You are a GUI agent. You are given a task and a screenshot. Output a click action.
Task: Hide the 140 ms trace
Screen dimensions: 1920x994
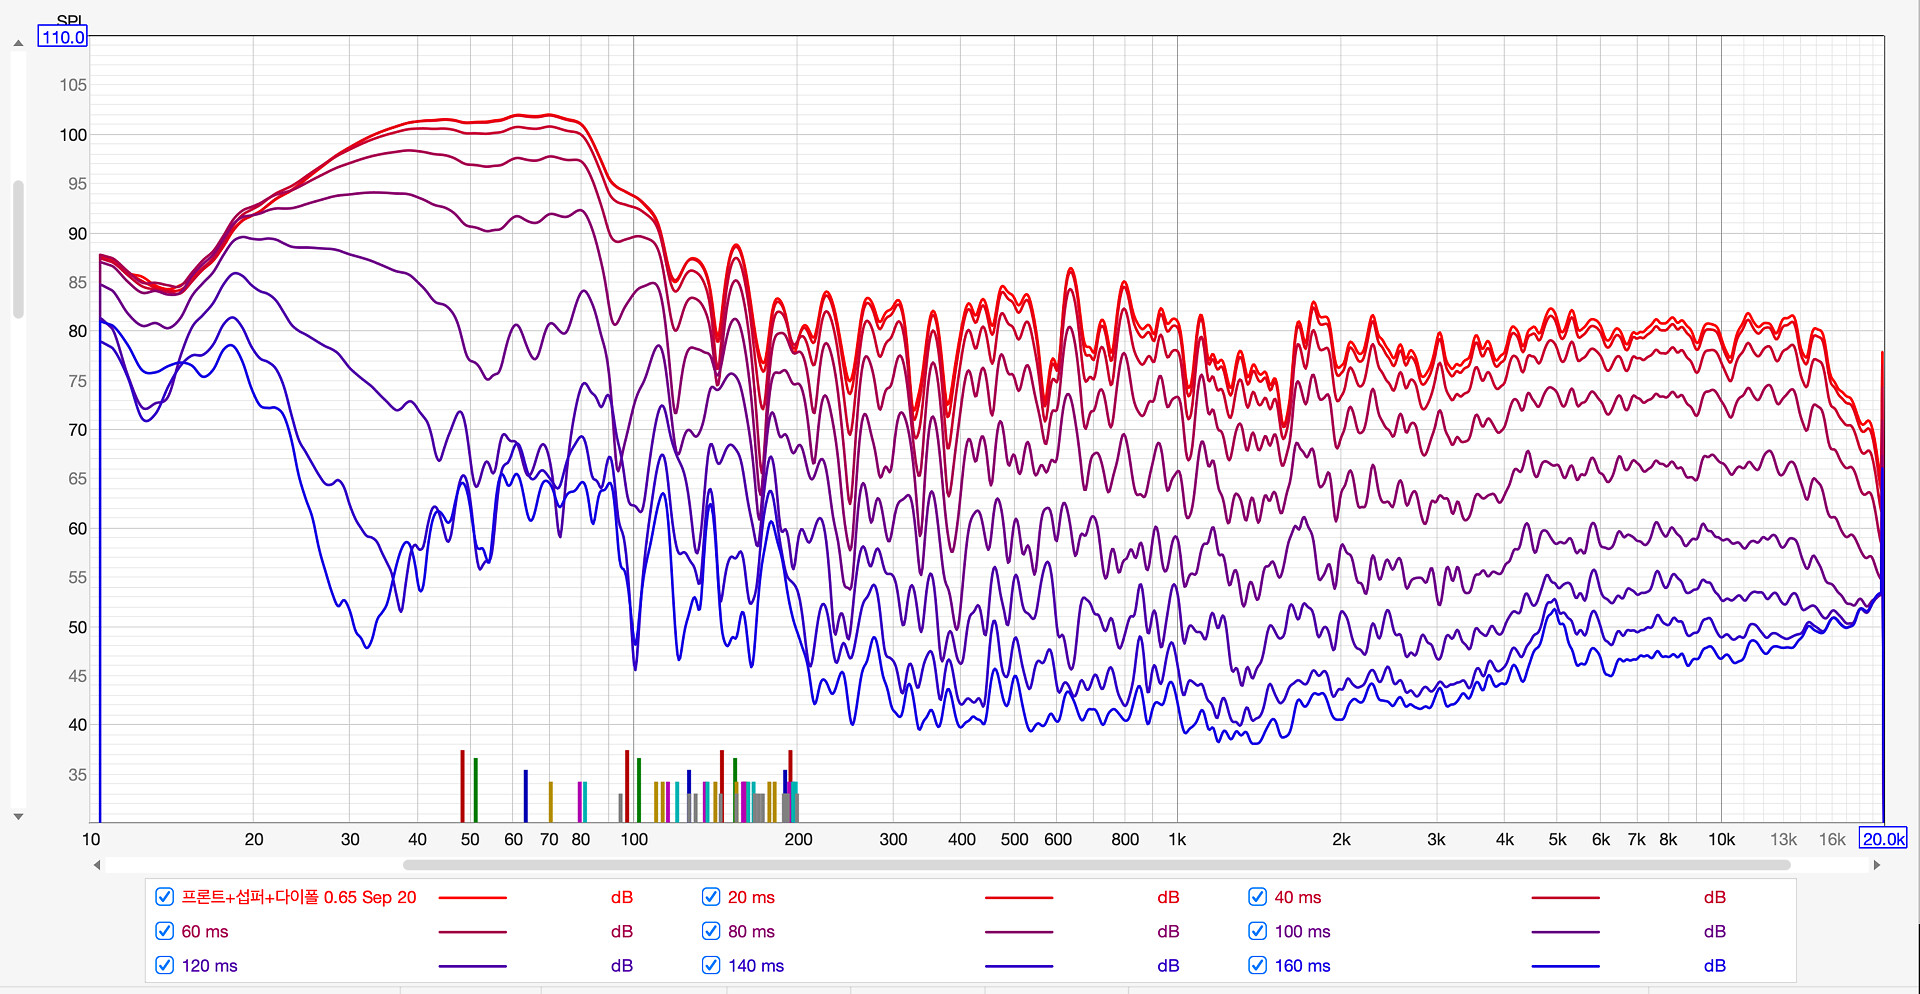(x=711, y=965)
